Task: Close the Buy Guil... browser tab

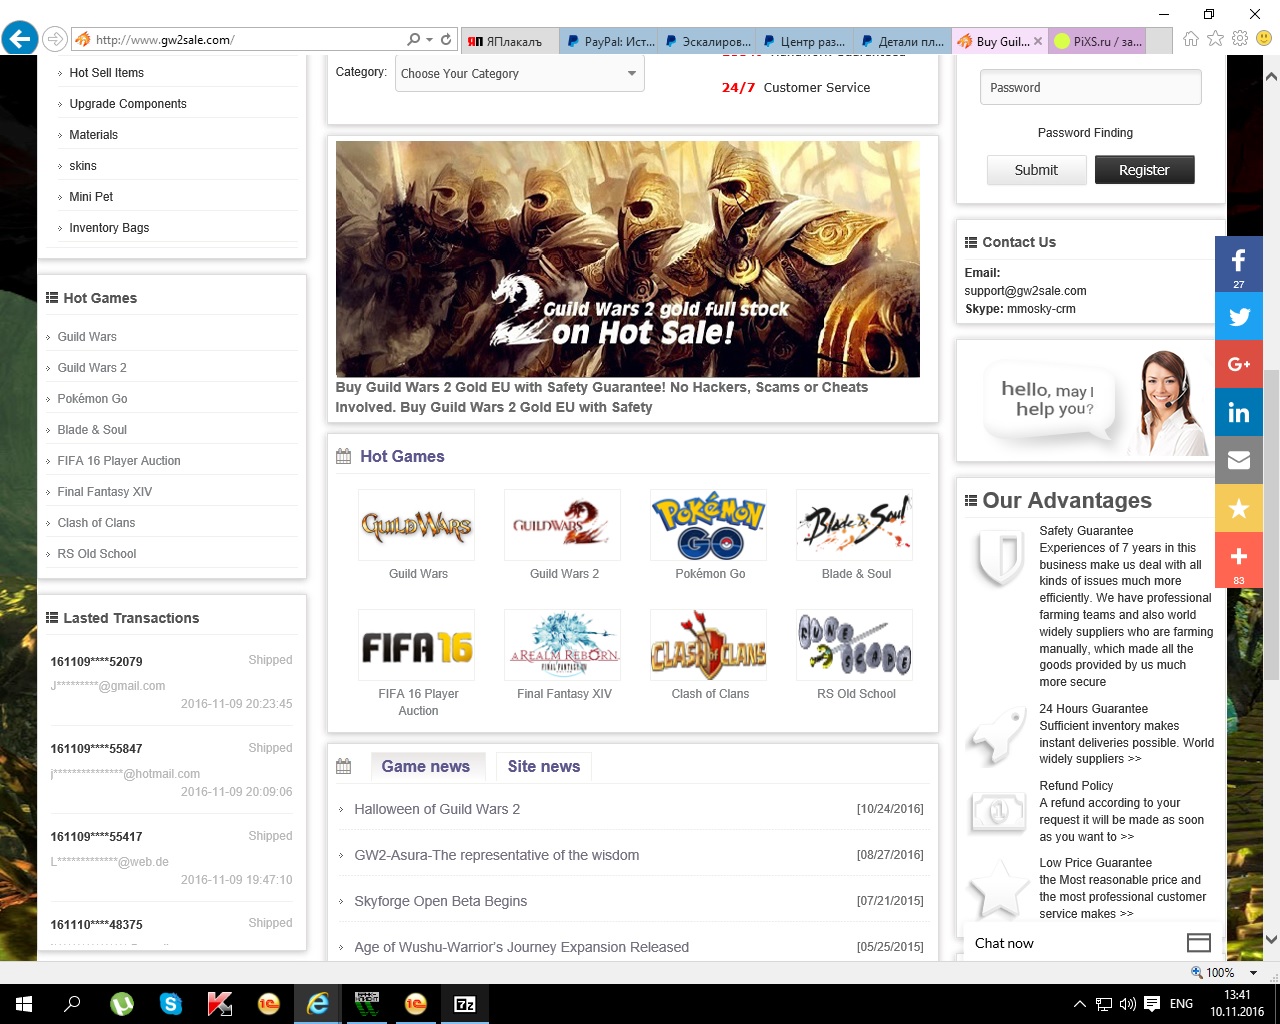Action: pos(1038,41)
